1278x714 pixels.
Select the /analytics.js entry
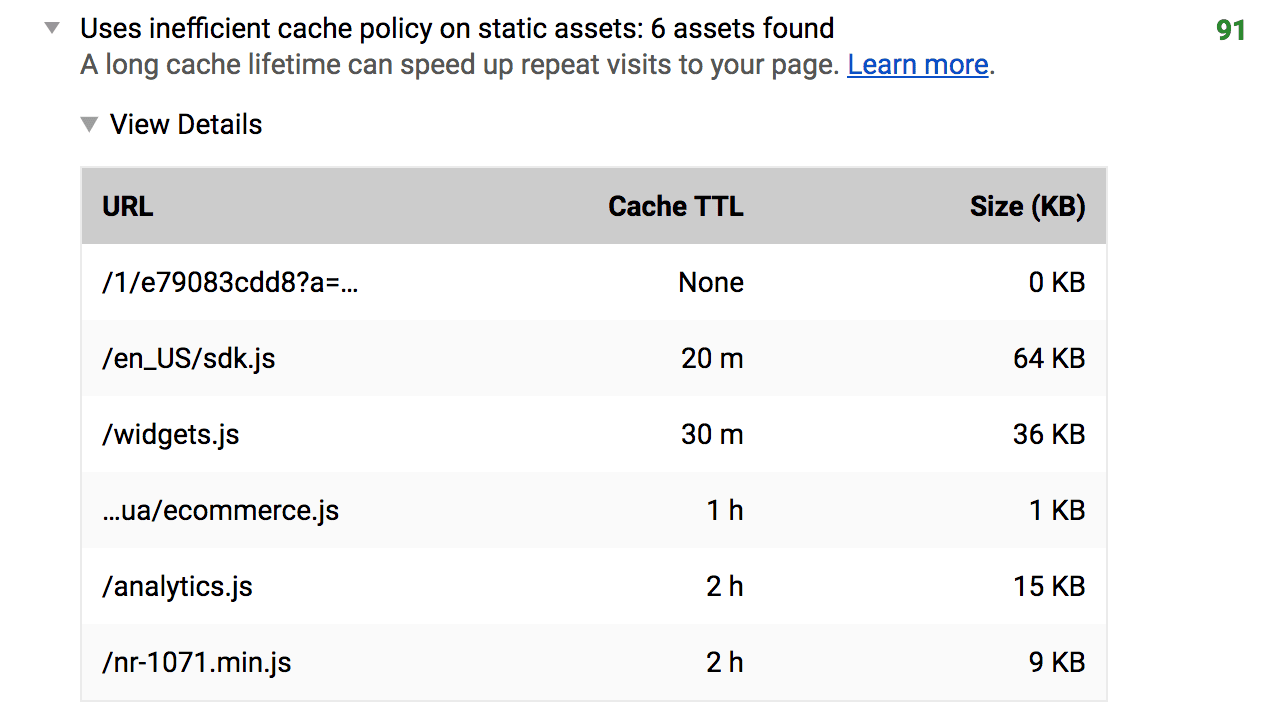pos(177,586)
